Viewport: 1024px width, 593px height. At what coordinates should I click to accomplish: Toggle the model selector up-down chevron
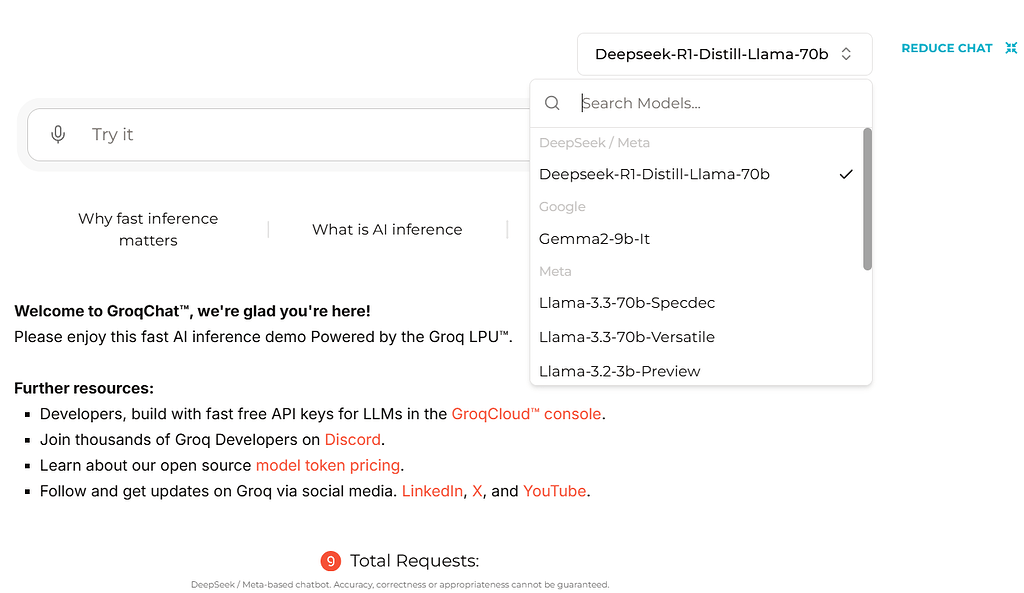pos(846,54)
